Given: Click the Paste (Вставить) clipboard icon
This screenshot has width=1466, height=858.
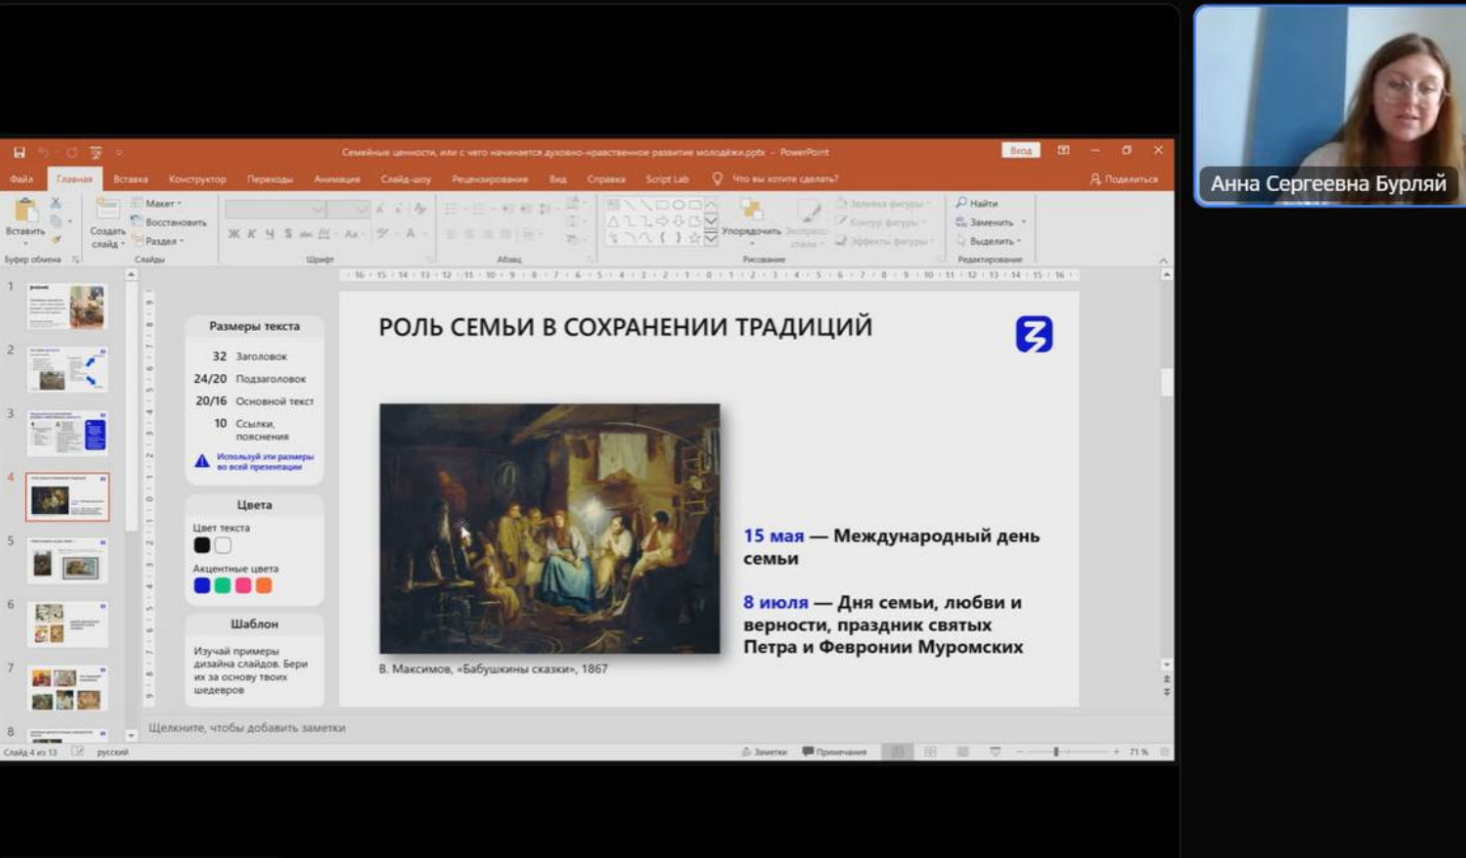Looking at the screenshot, I should point(25,210).
